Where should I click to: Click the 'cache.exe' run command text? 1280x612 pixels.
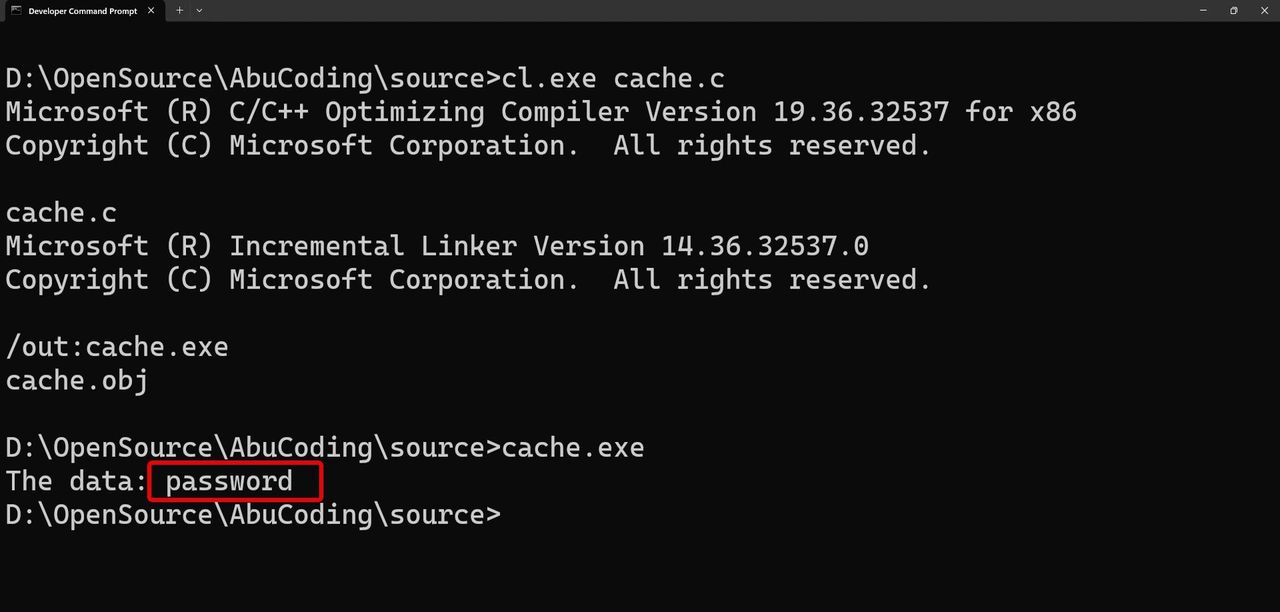(573, 447)
